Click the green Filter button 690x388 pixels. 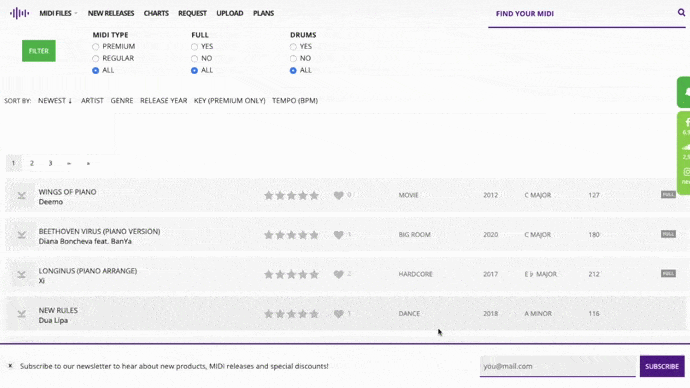click(39, 51)
